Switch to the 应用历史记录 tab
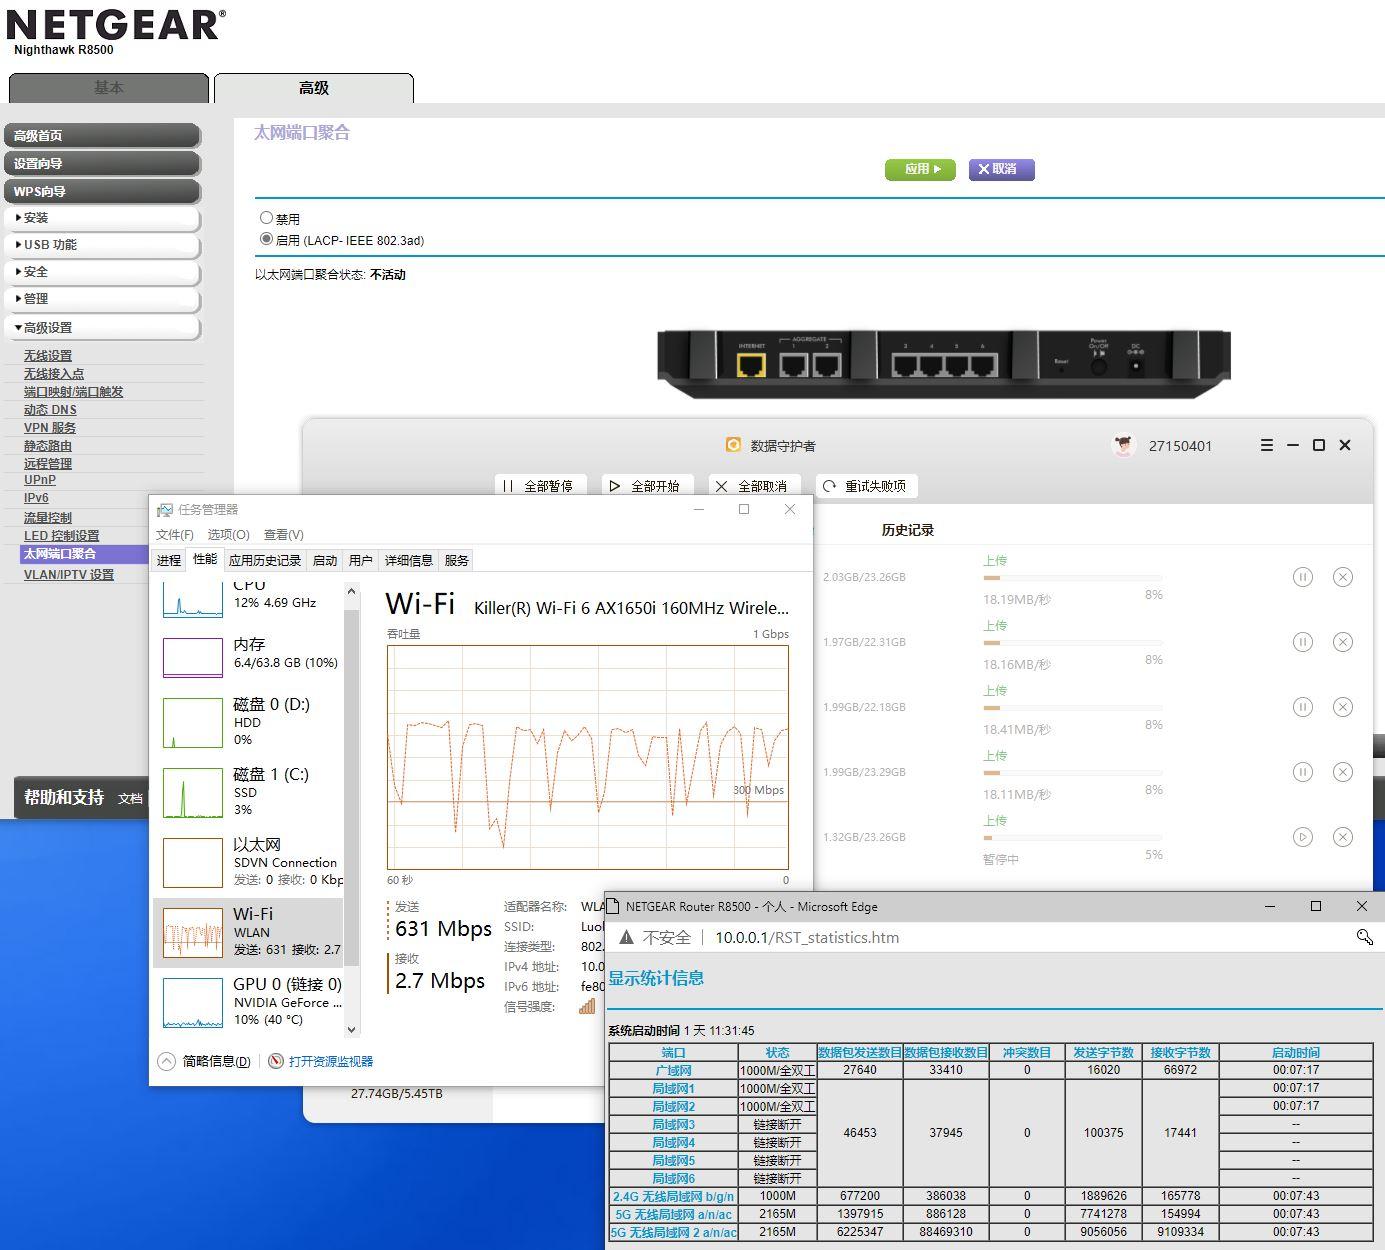The width and height of the screenshot is (1385, 1250). [x=265, y=561]
